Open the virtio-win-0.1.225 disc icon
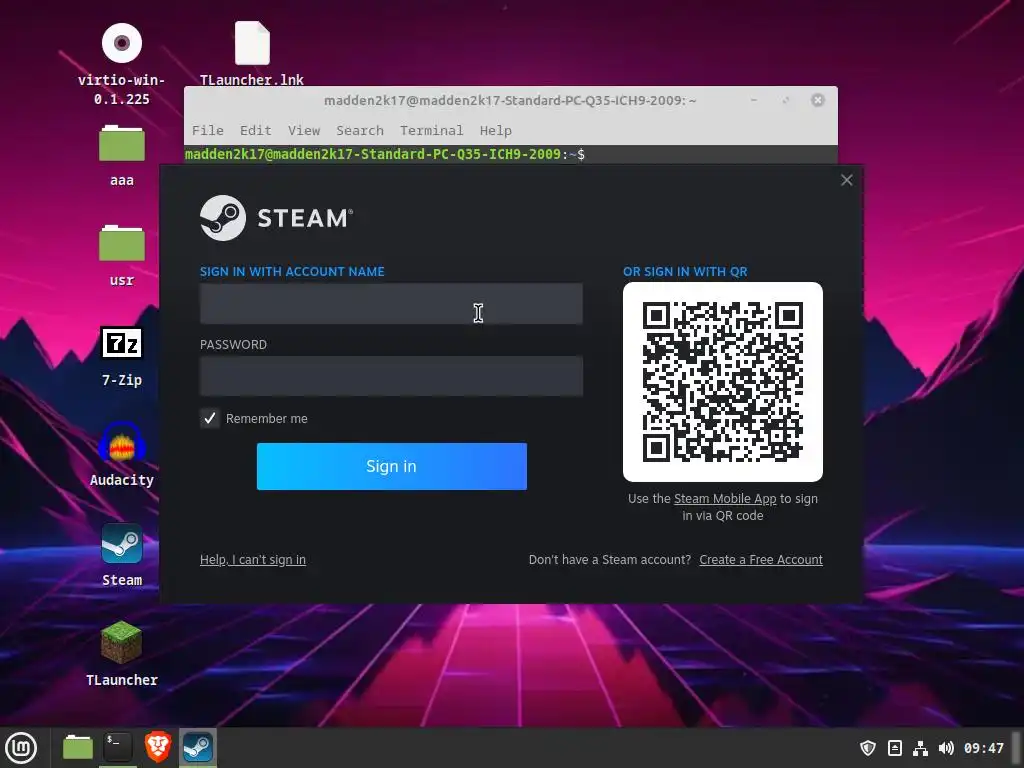The image size is (1024, 768). tap(121, 43)
